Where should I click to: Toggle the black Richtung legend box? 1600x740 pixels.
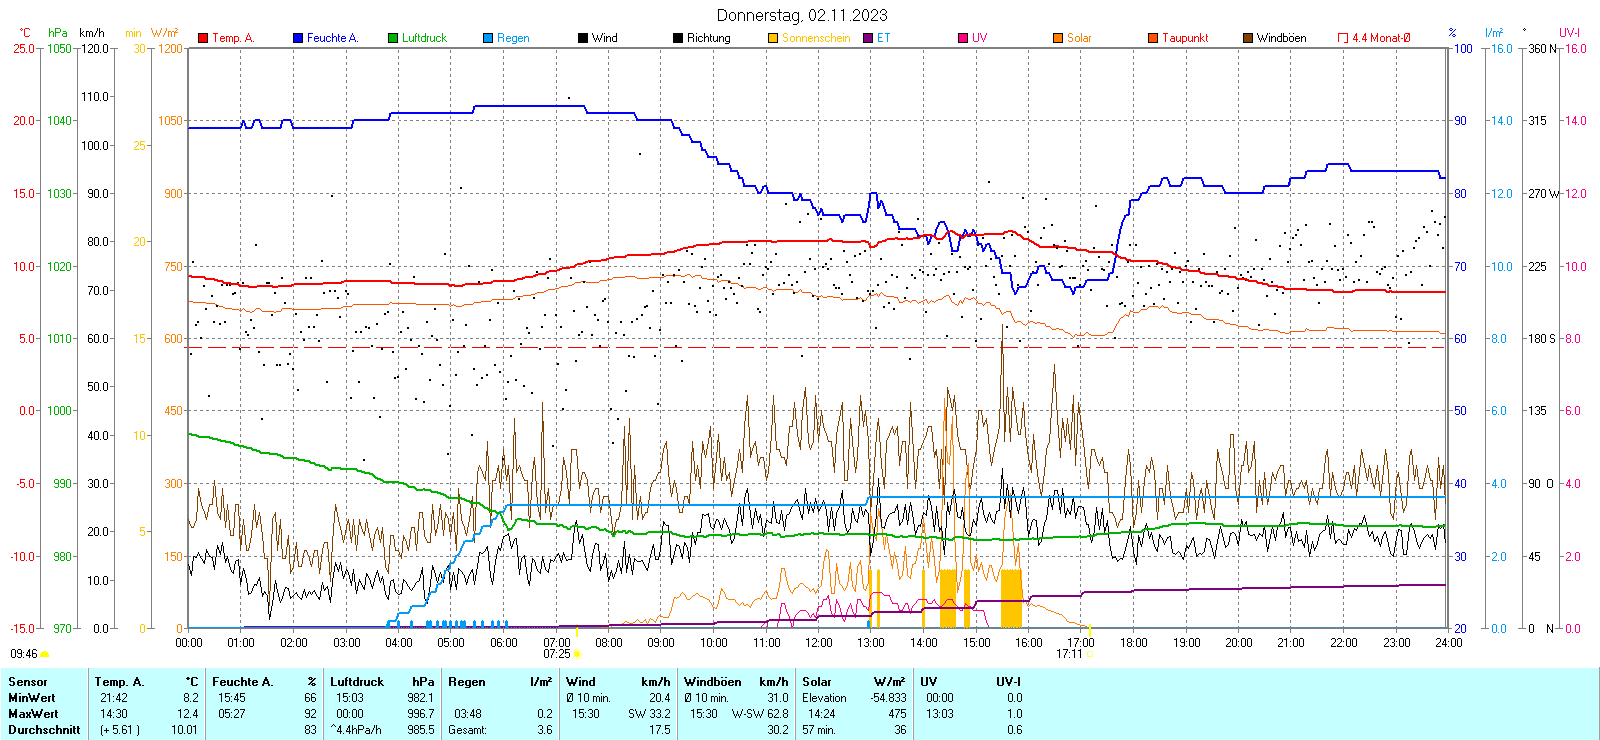pyautogui.click(x=678, y=38)
